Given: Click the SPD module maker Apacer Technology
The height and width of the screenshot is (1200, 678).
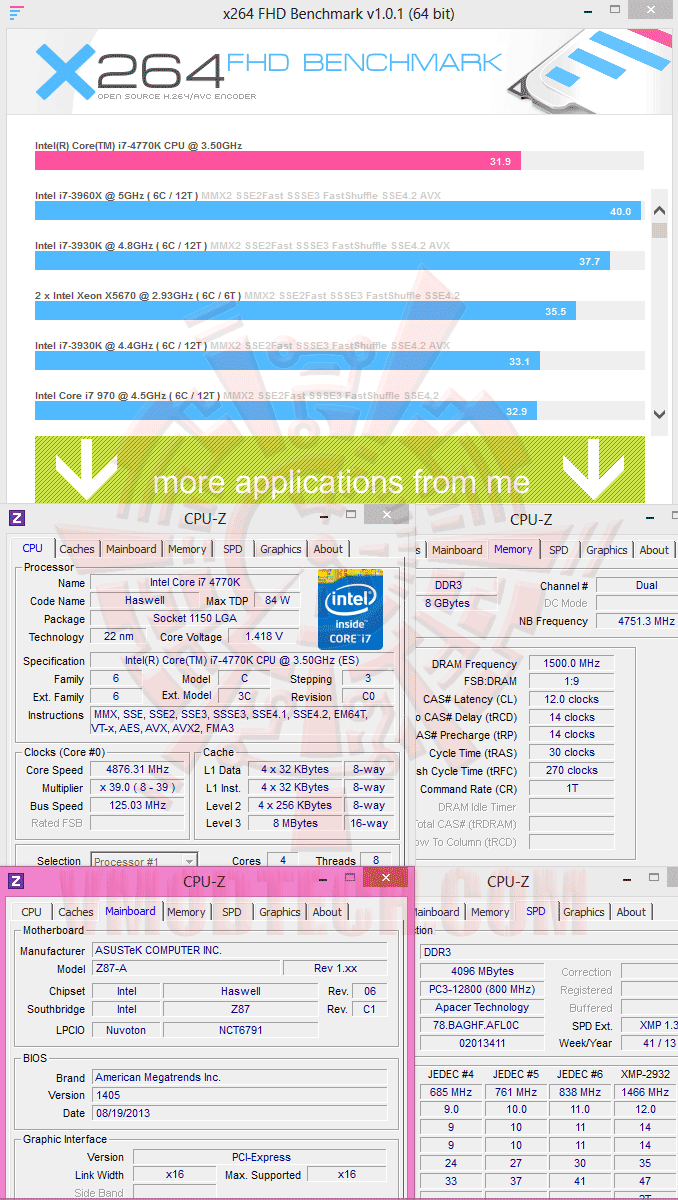Looking at the screenshot, I should (x=482, y=1007).
